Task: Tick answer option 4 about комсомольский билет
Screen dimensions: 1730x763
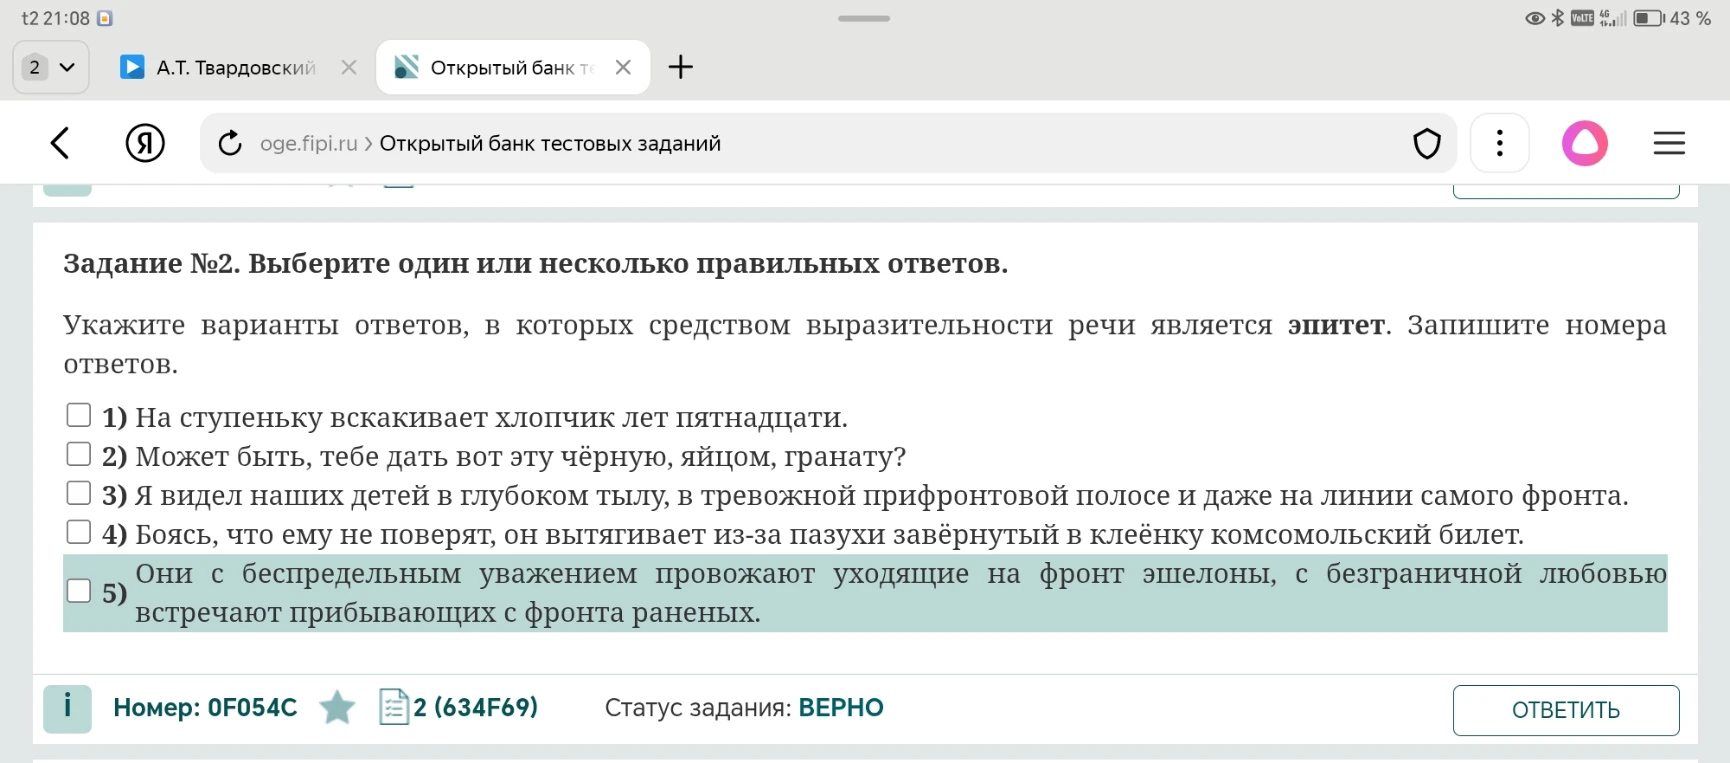Action: (79, 532)
